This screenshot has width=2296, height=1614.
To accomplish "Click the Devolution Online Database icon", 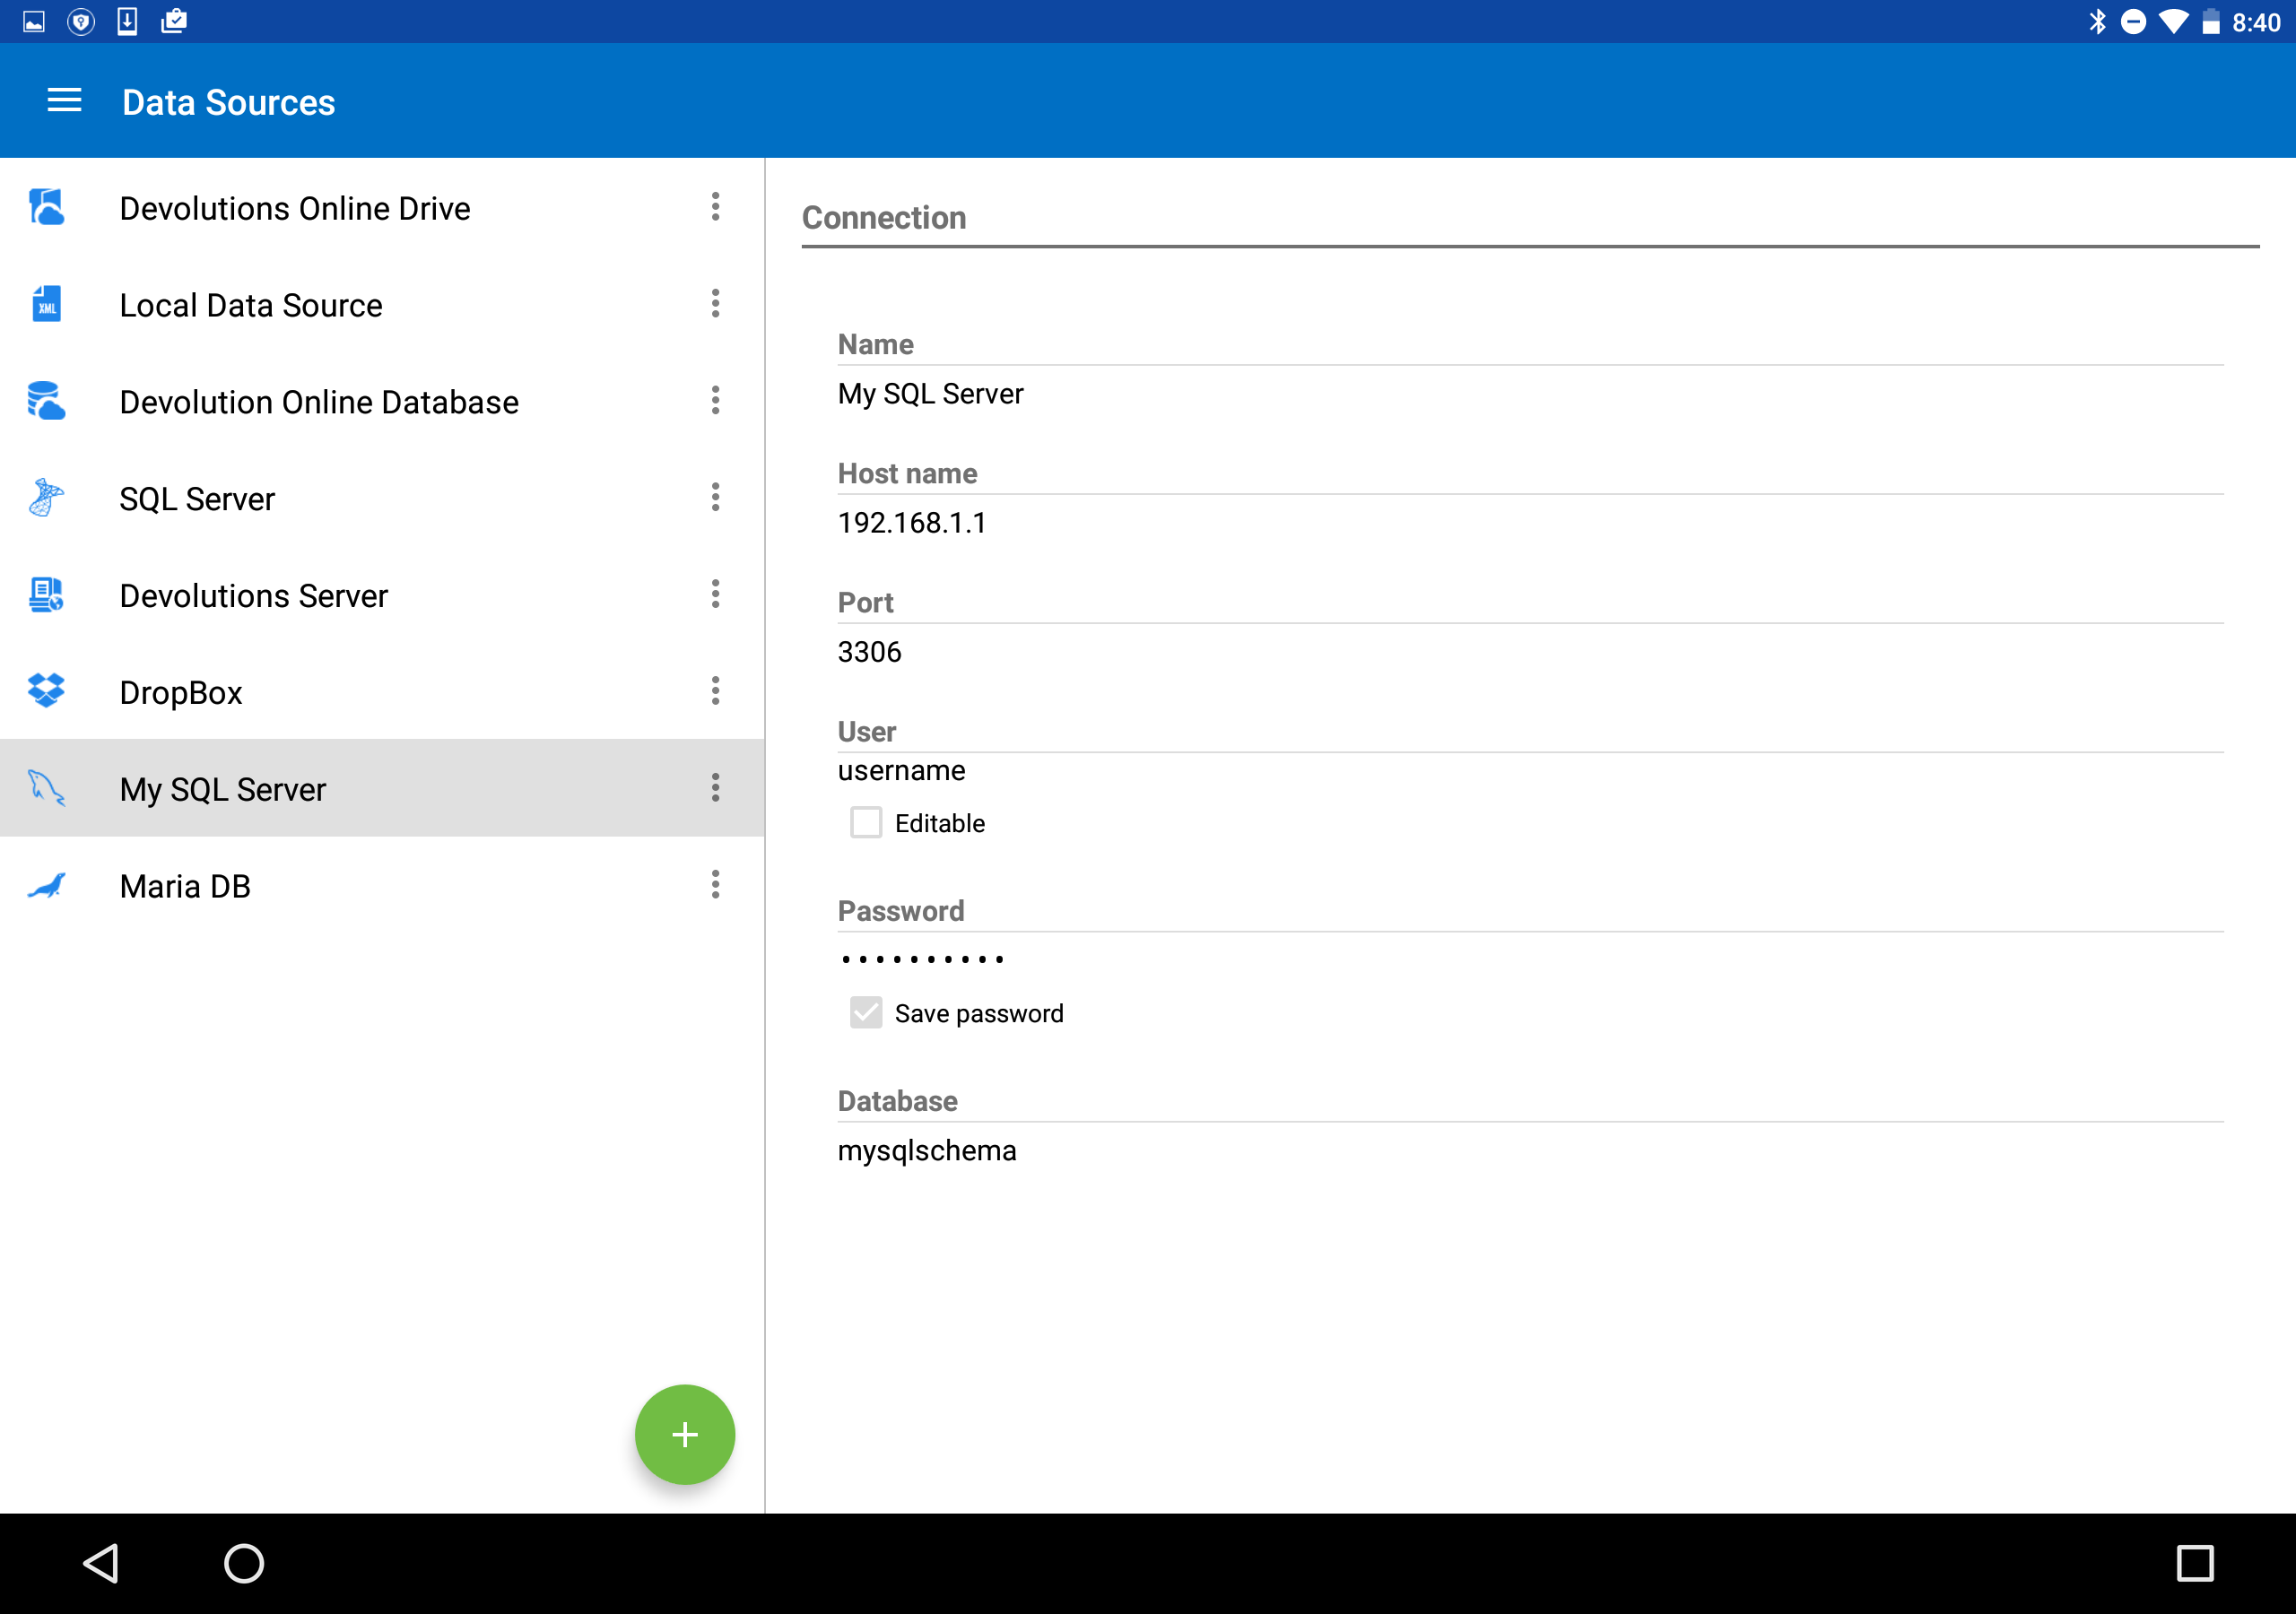I will click(46, 401).
